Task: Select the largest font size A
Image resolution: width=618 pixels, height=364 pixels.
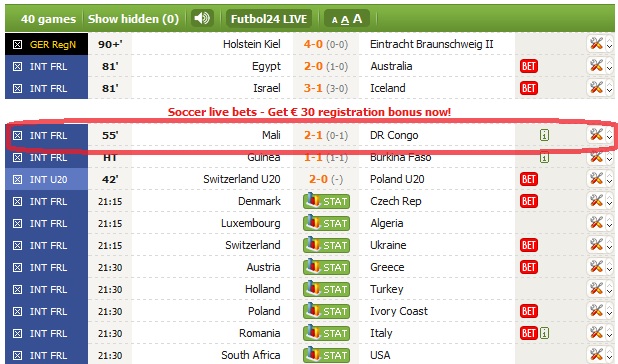Action: click(357, 19)
